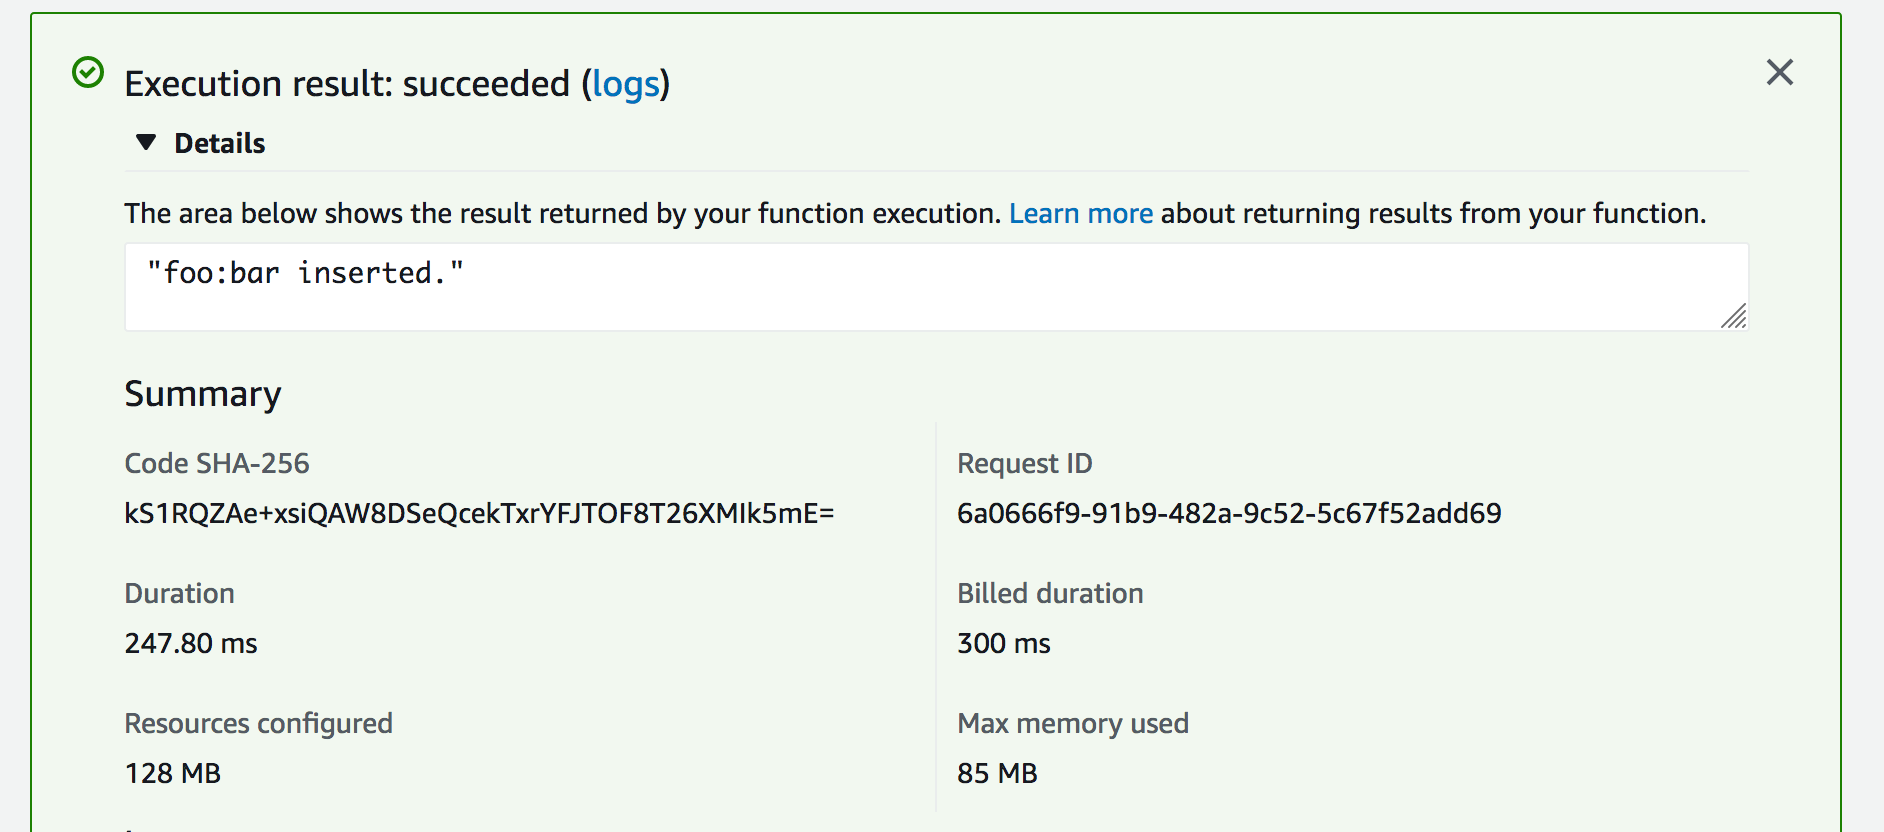Follow the Learn more link
The image size is (1884, 832).
click(1080, 213)
